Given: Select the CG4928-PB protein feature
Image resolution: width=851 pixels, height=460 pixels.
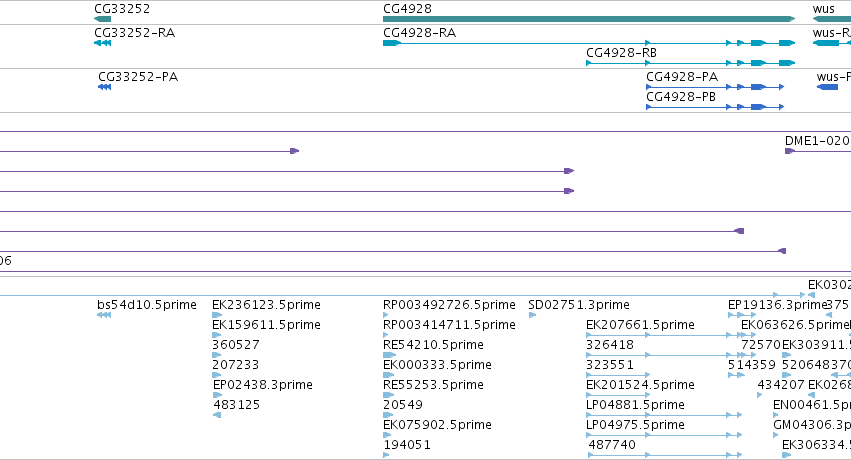Looking at the screenshot, I should click(715, 107).
